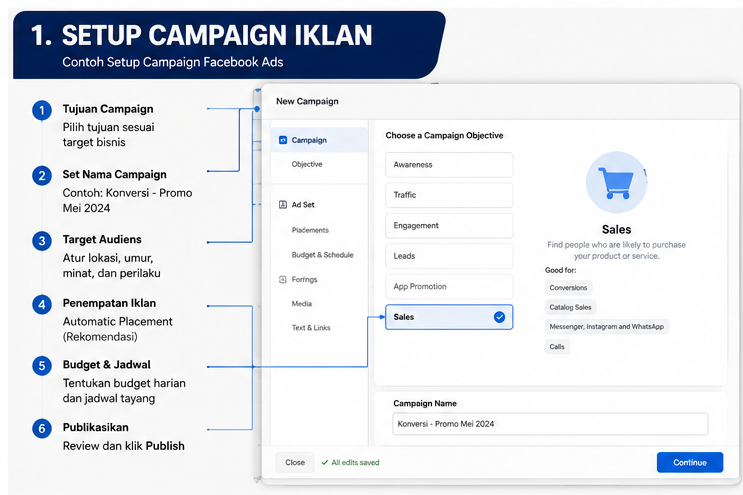Click the SETUP CAMPAIGN IKLAN title

click(217, 36)
